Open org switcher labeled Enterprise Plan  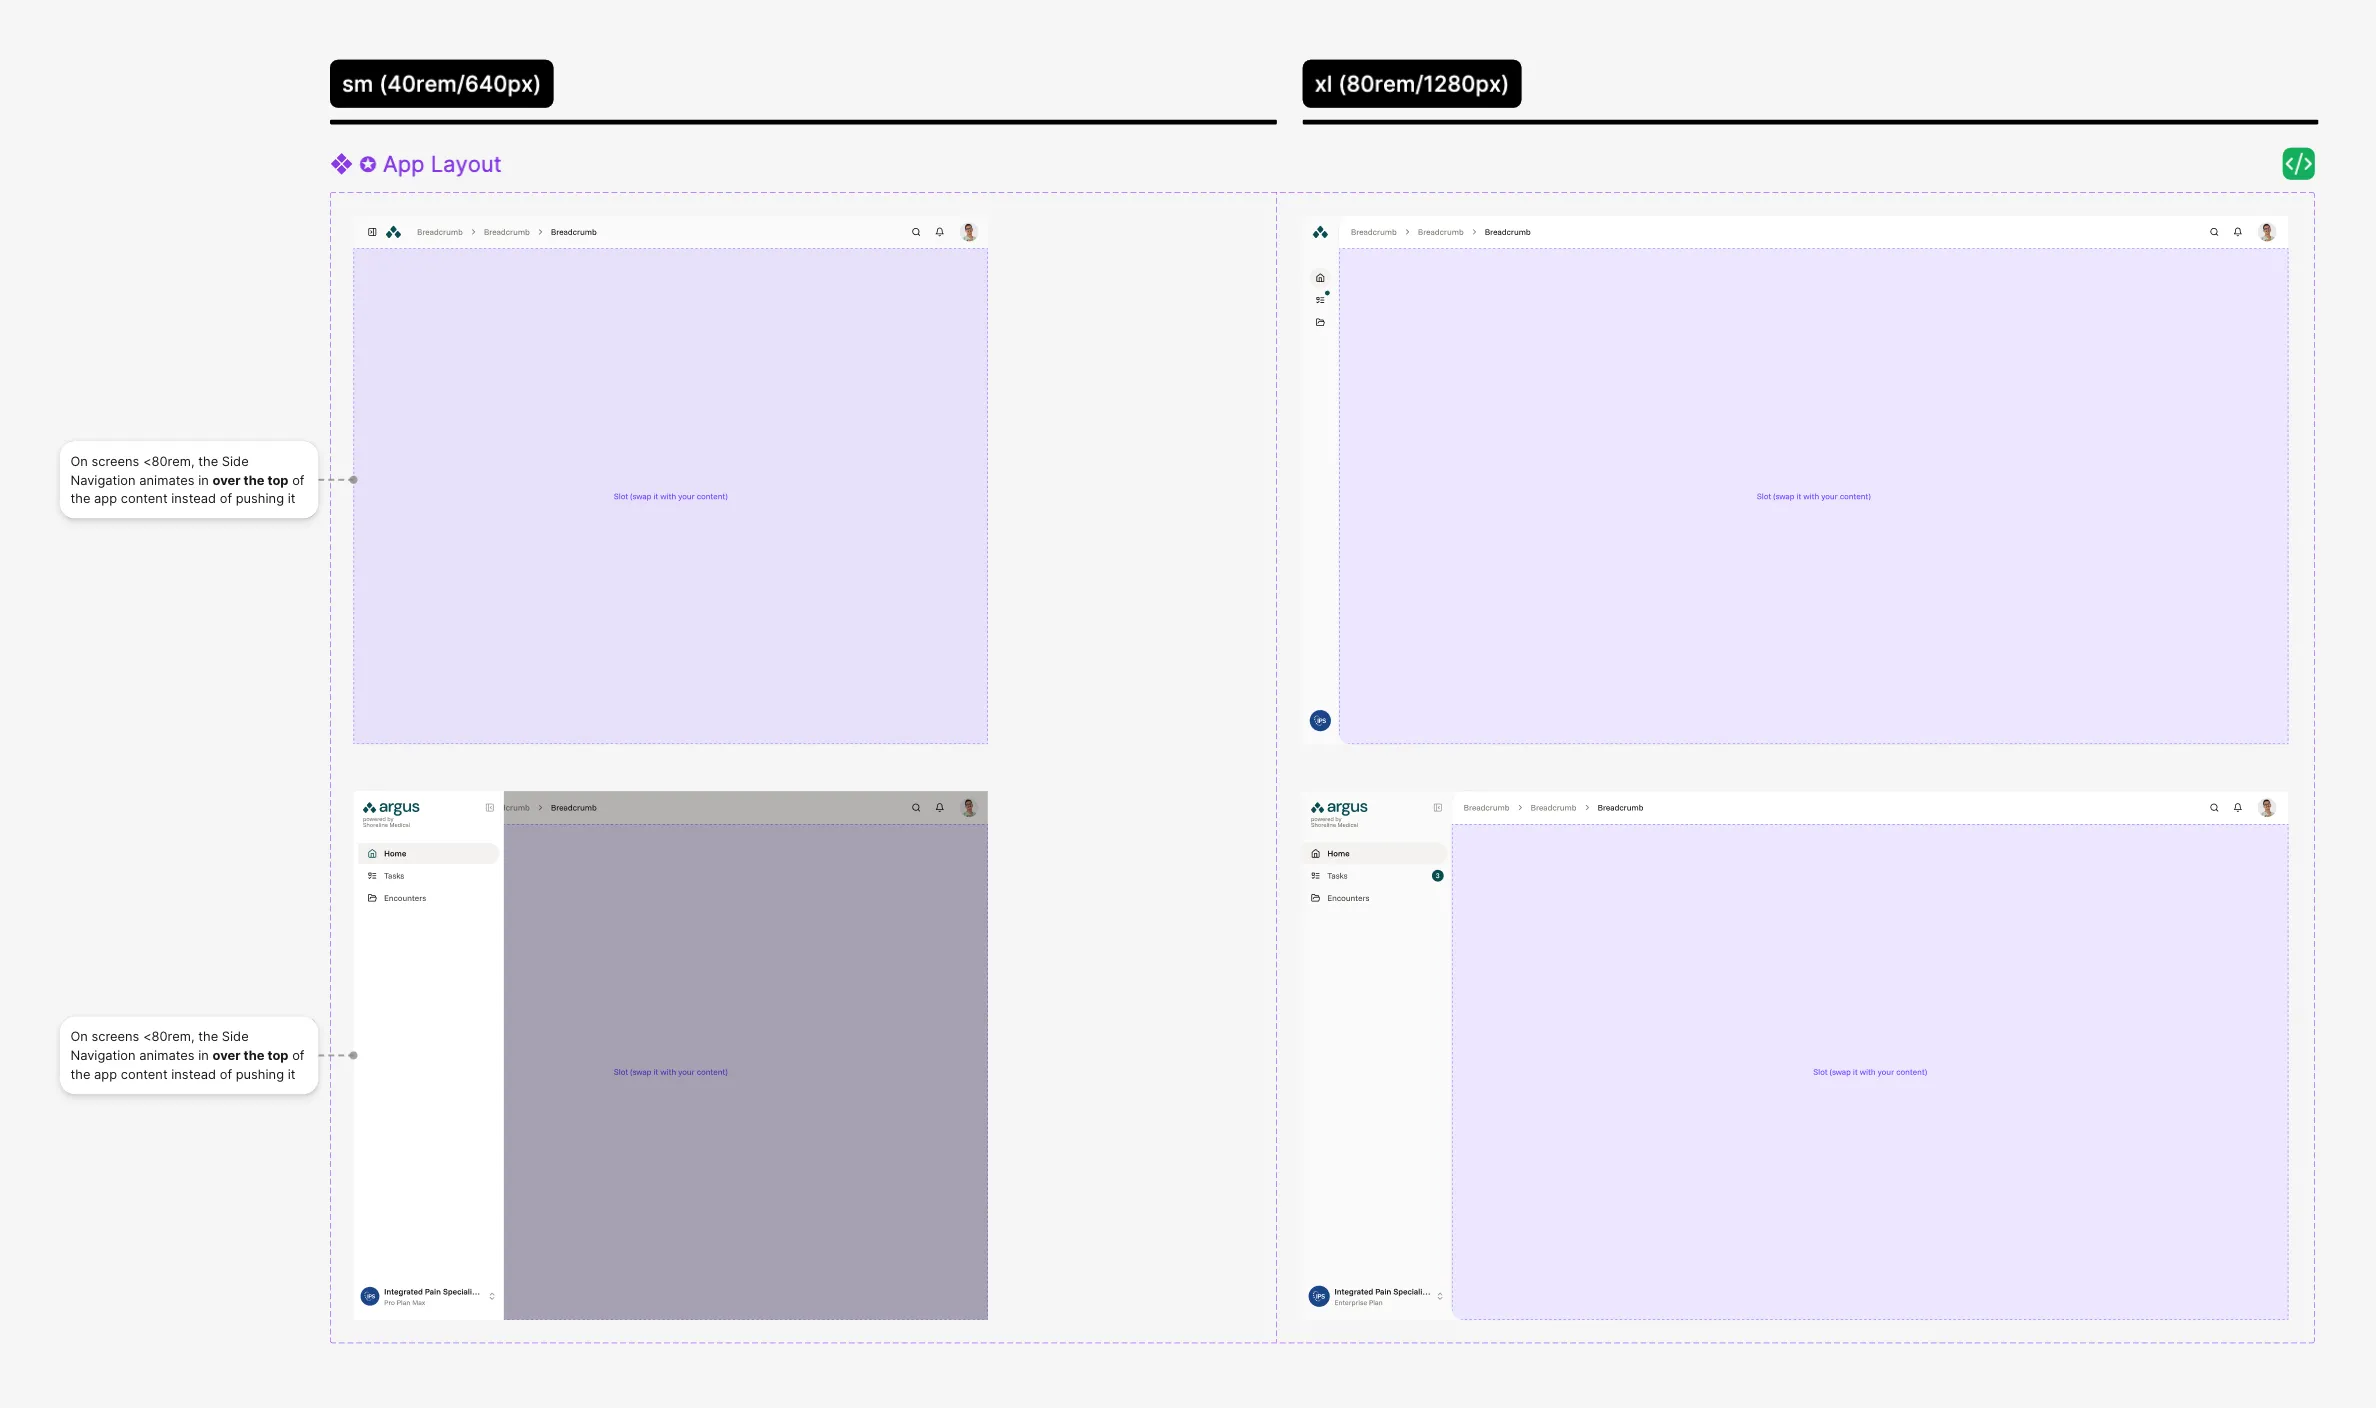point(1376,1296)
